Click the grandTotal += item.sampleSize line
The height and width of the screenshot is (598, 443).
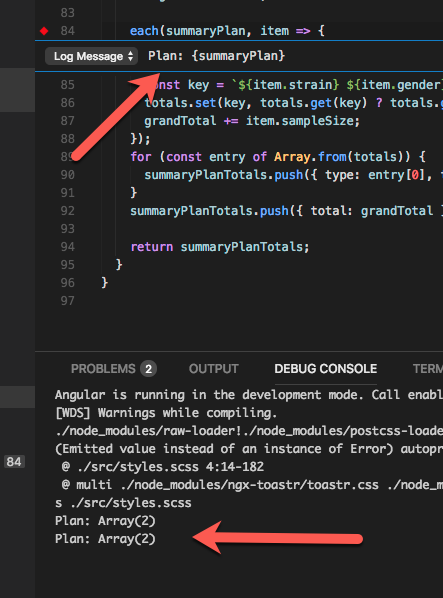coord(252,121)
